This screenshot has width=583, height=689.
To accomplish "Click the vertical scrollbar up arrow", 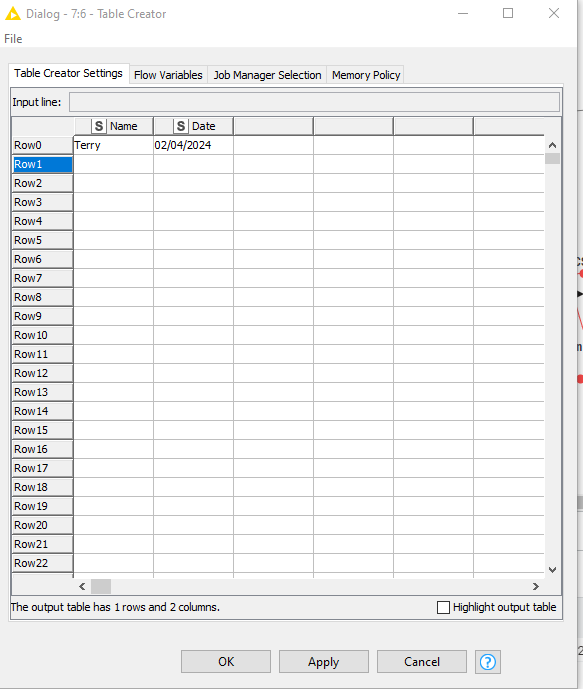I will [552, 145].
